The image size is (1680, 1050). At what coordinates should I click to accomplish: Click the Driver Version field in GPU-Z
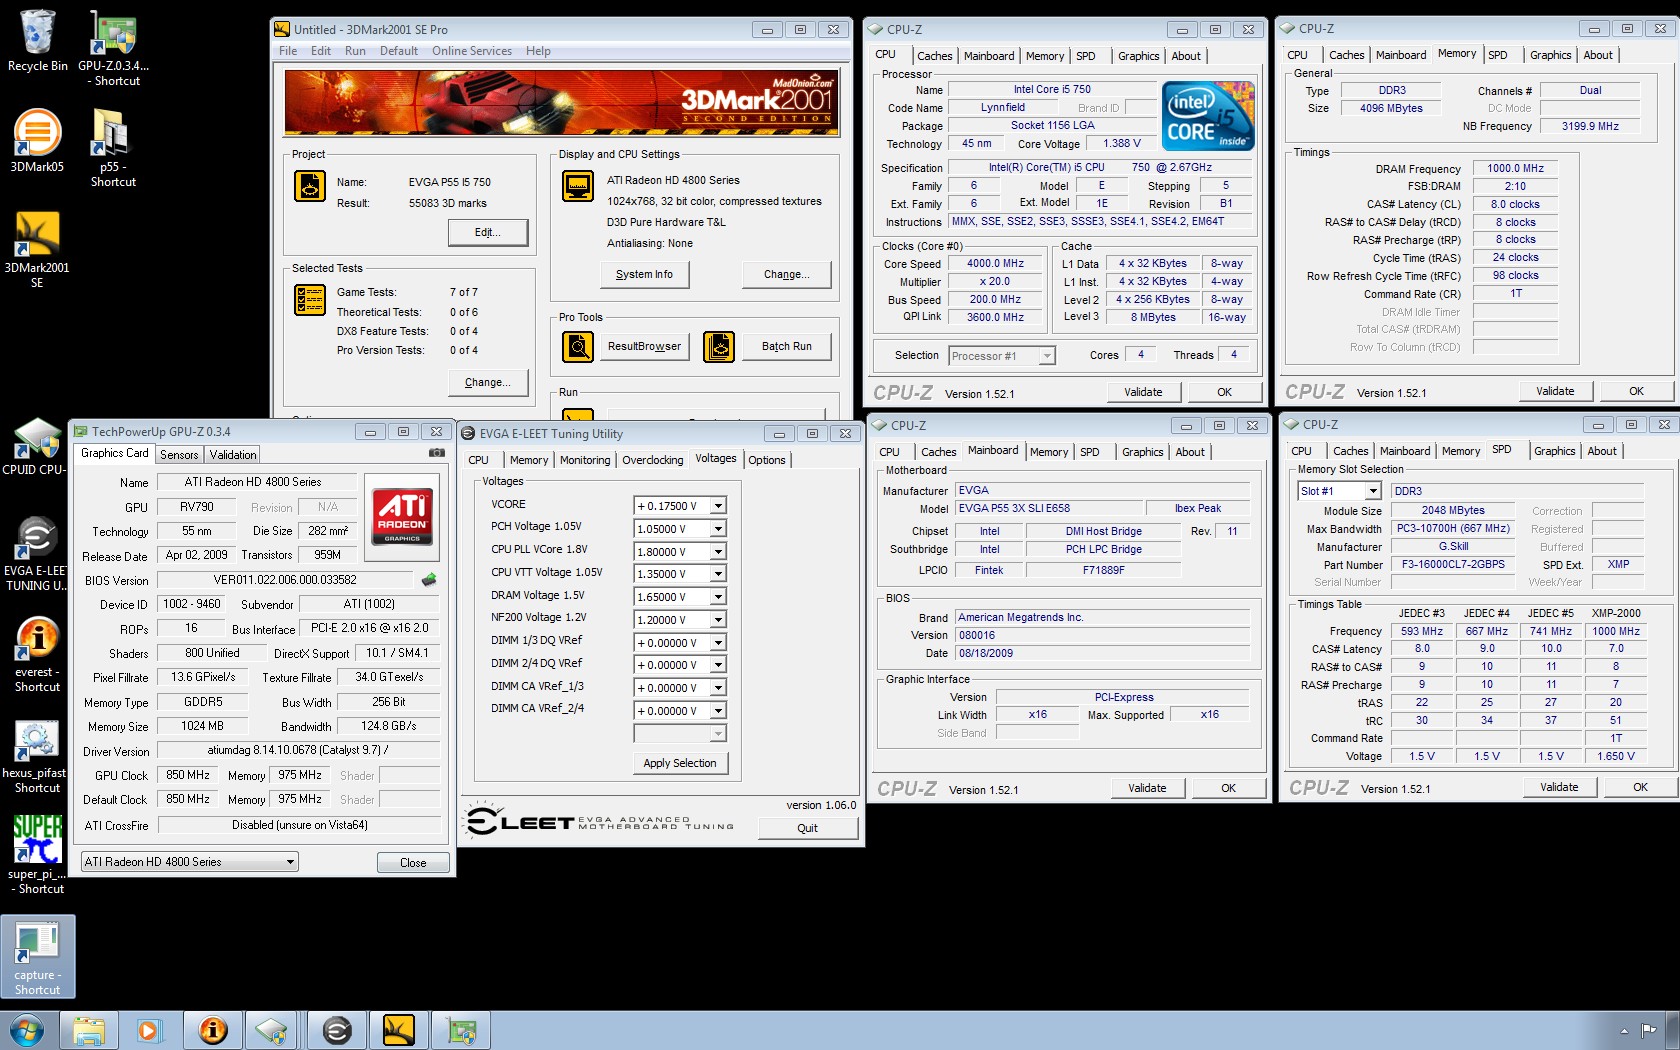(x=298, y=750)
